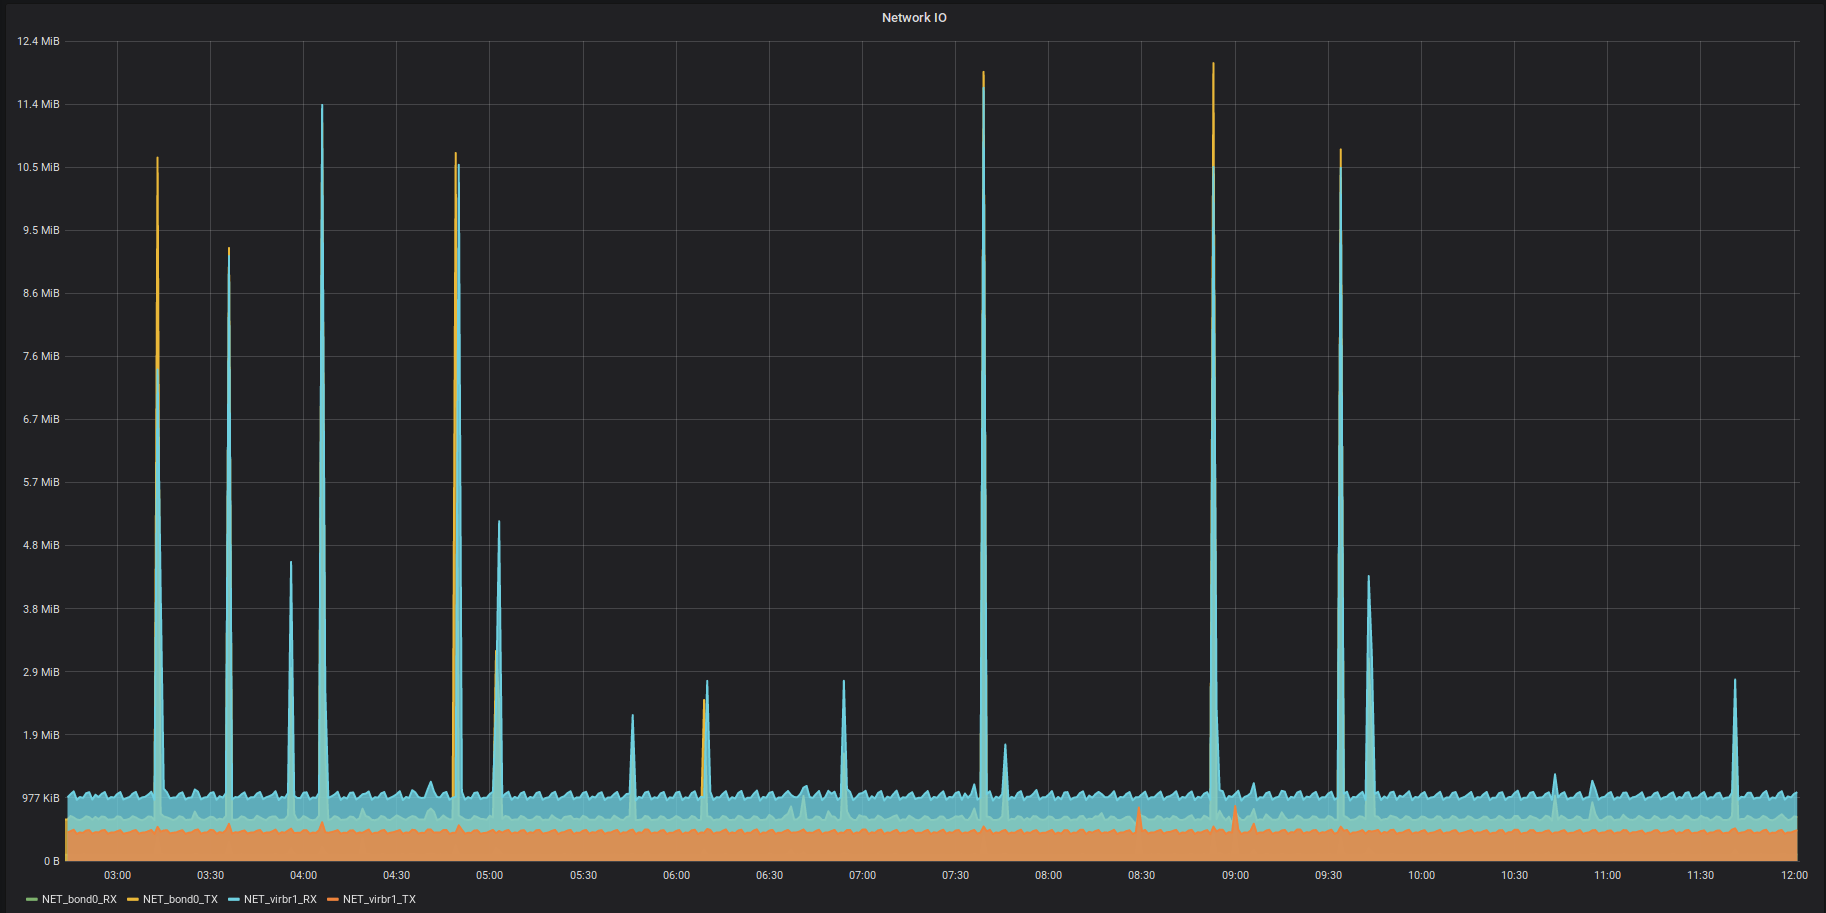Click the 09:30 time axis label
1826x913 pixels.
(1328, 875)
